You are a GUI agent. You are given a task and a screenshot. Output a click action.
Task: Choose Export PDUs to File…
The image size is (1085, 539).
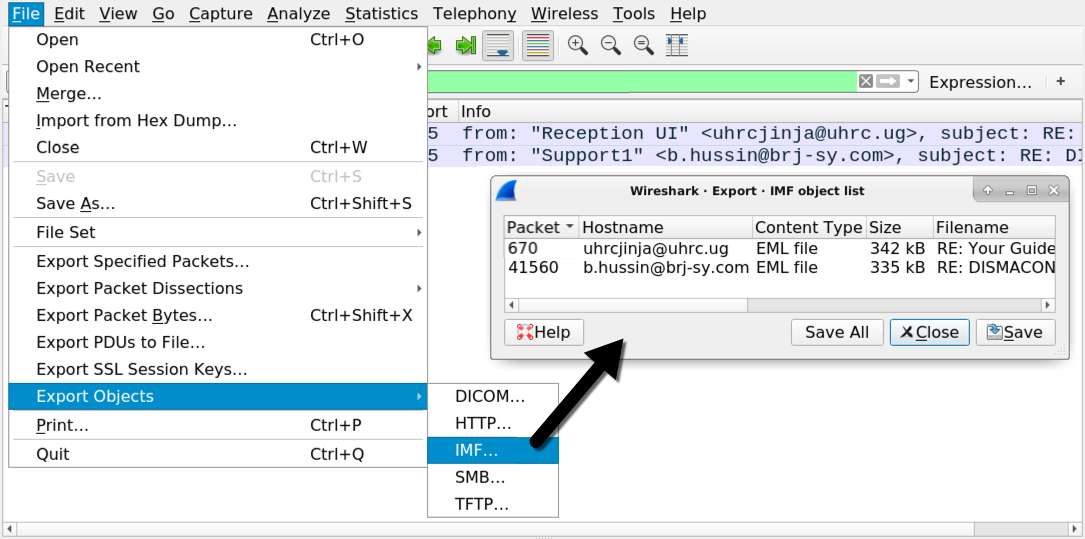click(217, 342)
